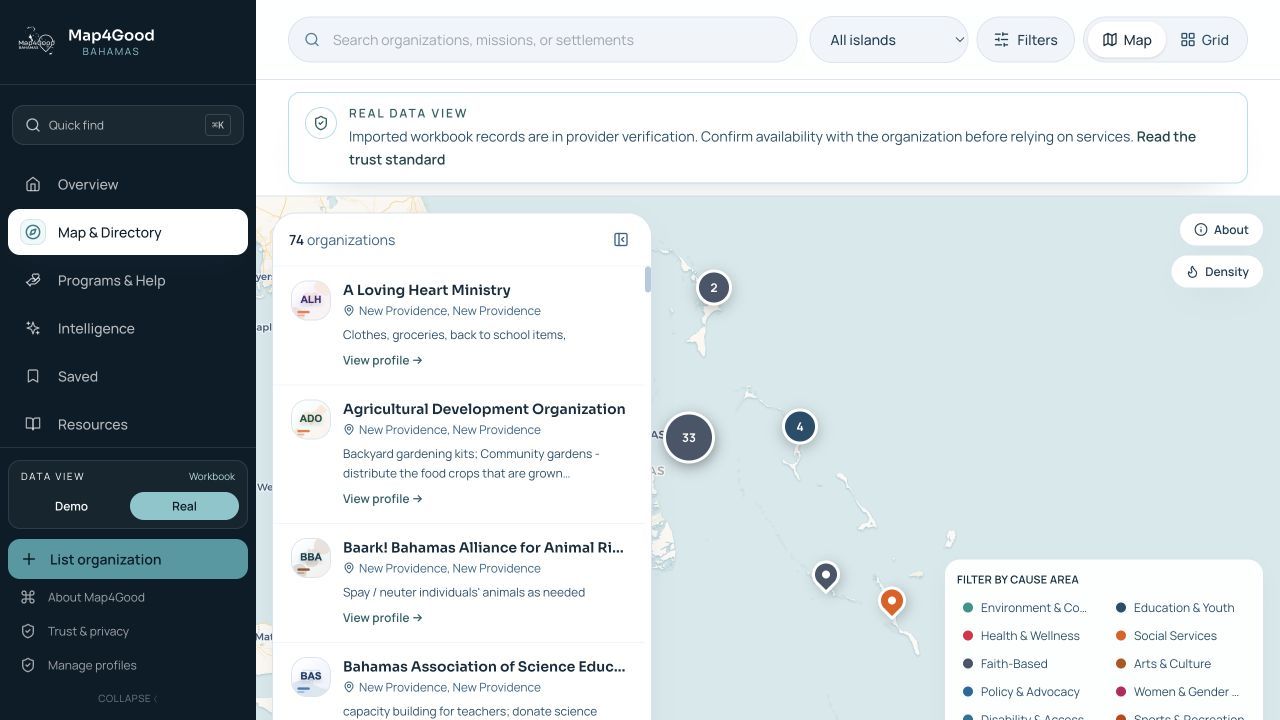This screenshot has width=1280, height=720.
Task: Click the organizations search input field
Action: point(543,40)
